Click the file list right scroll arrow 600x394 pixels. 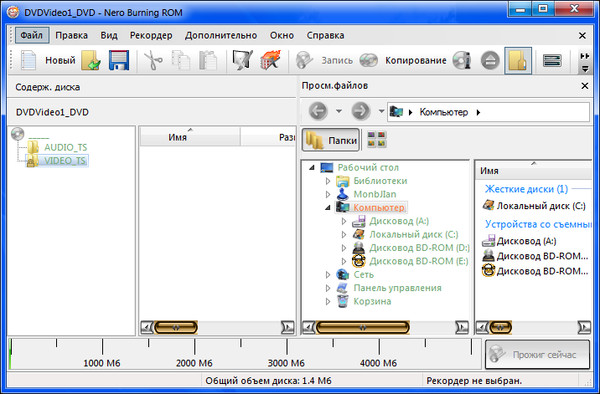coord(584,327)
